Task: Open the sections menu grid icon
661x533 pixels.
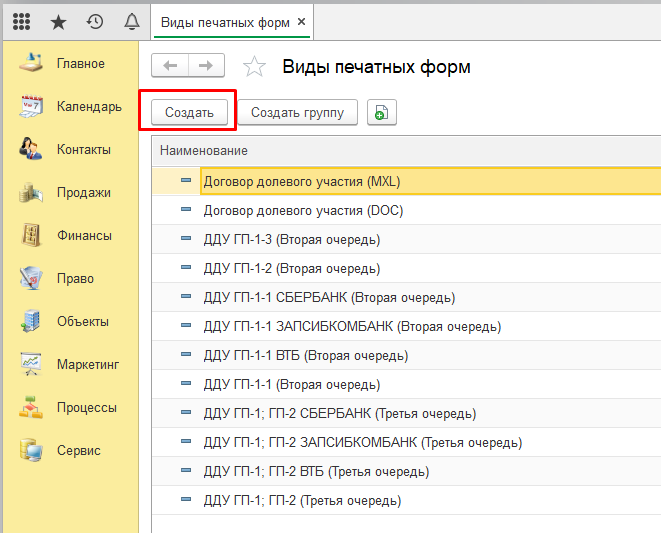Action: click(21, 21)
